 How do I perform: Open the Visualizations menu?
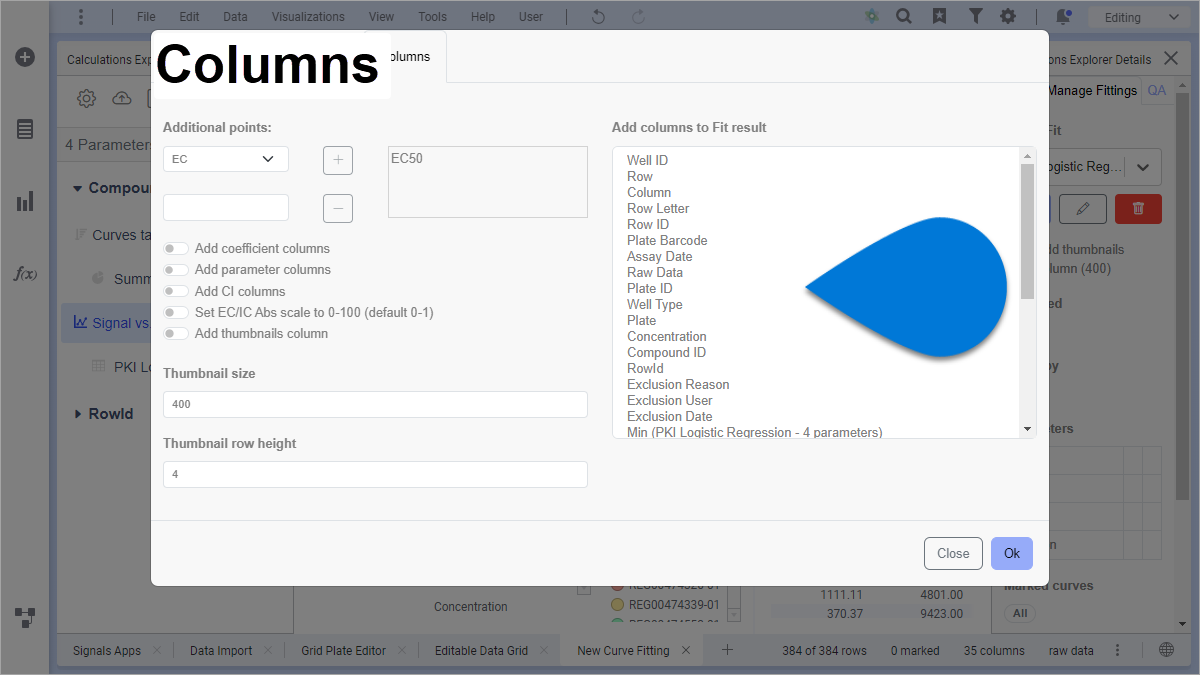coord(308,17)
